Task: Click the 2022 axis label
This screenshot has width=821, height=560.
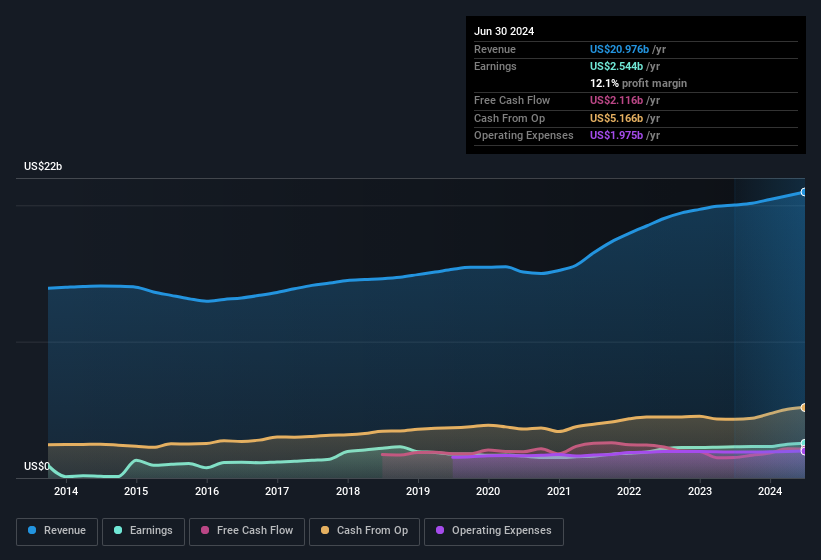Action: pyautogui.click(x=629, y=491)
